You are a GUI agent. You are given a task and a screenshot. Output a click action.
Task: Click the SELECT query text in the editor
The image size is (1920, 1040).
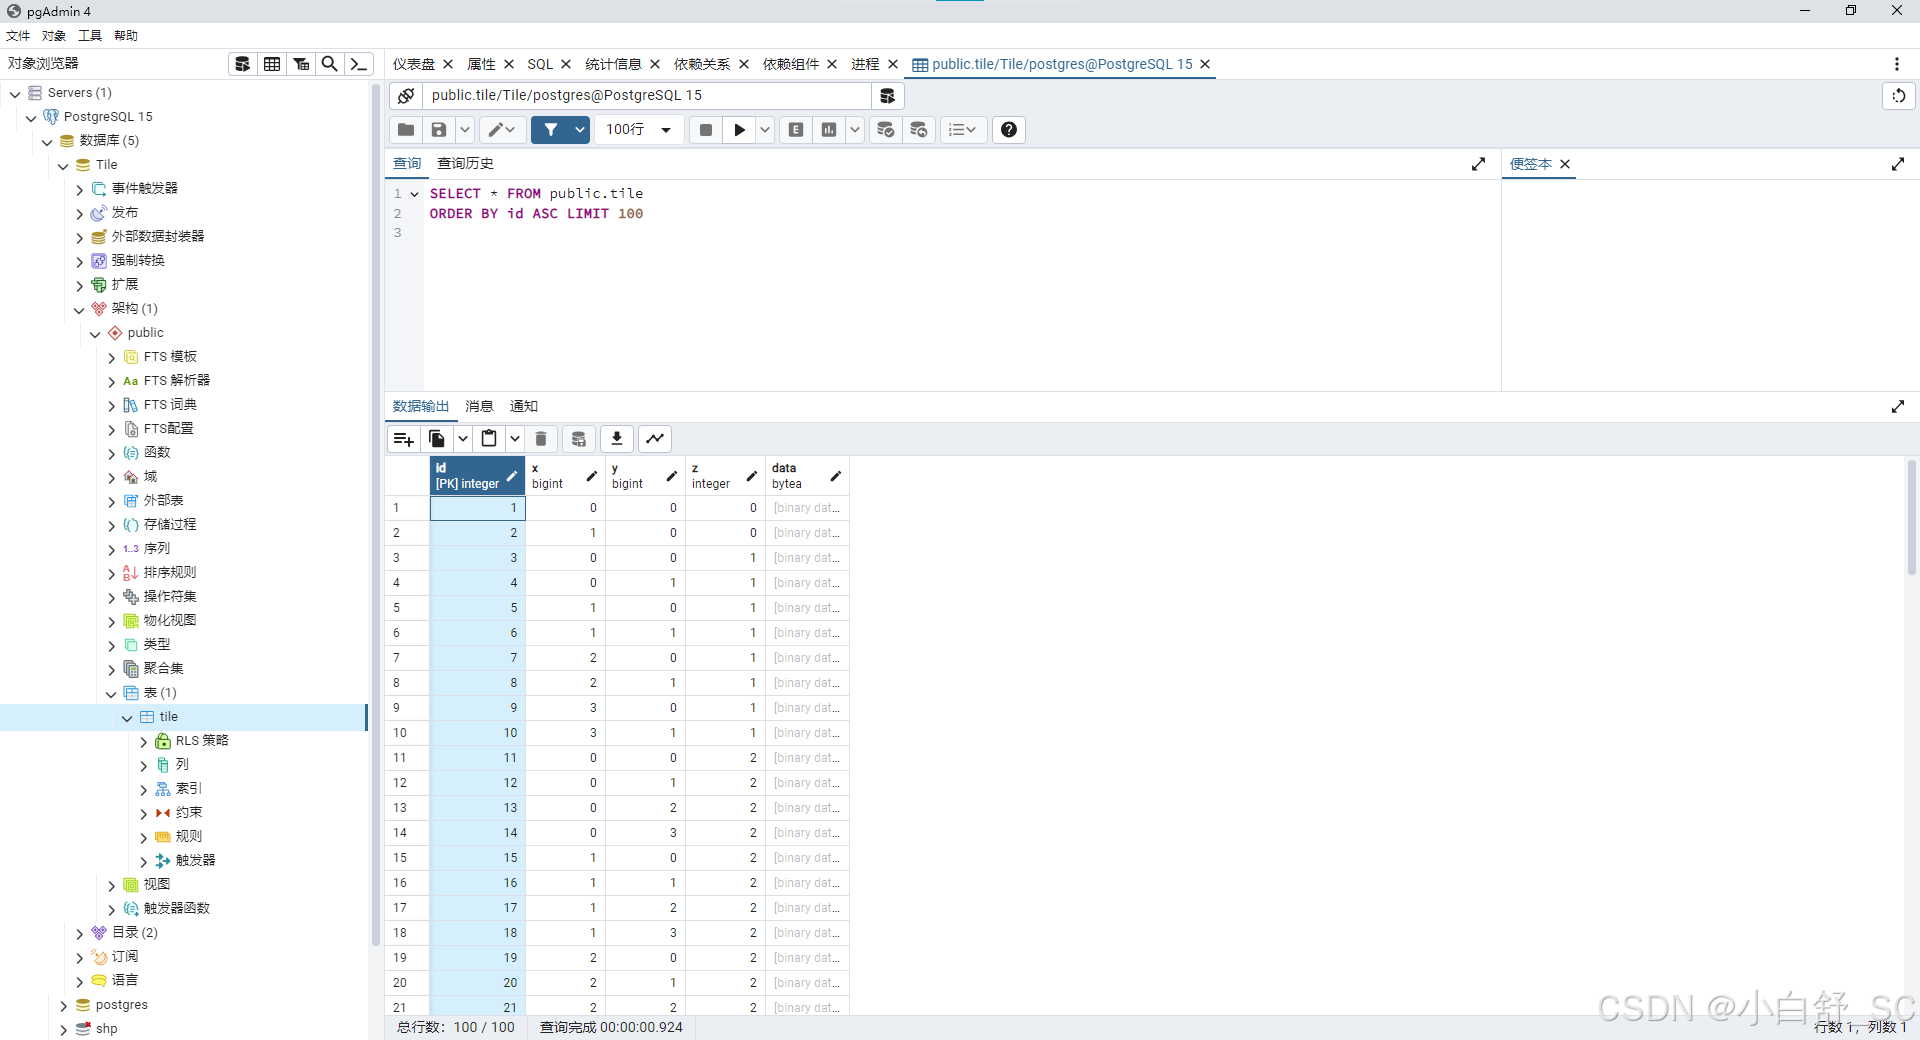pyautogui.click(x=536, y=194)
